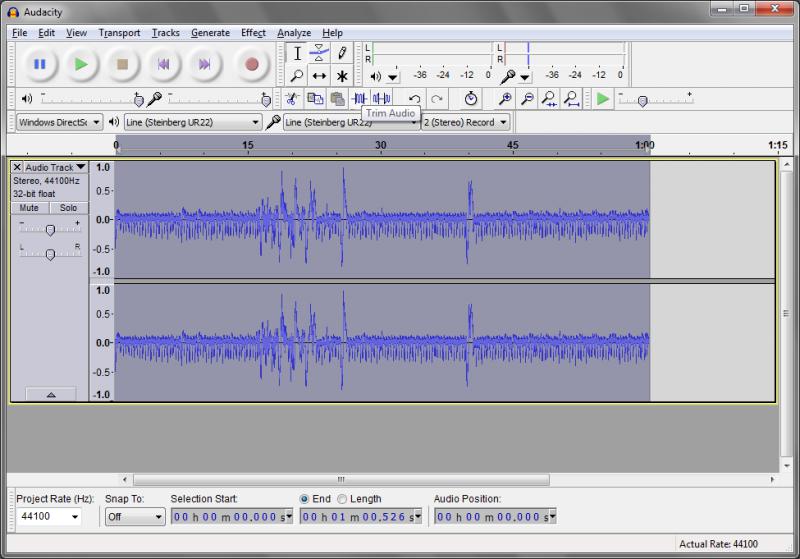Select the Envelope tool
The image size is (800, 559).
[x=319, y=53]
